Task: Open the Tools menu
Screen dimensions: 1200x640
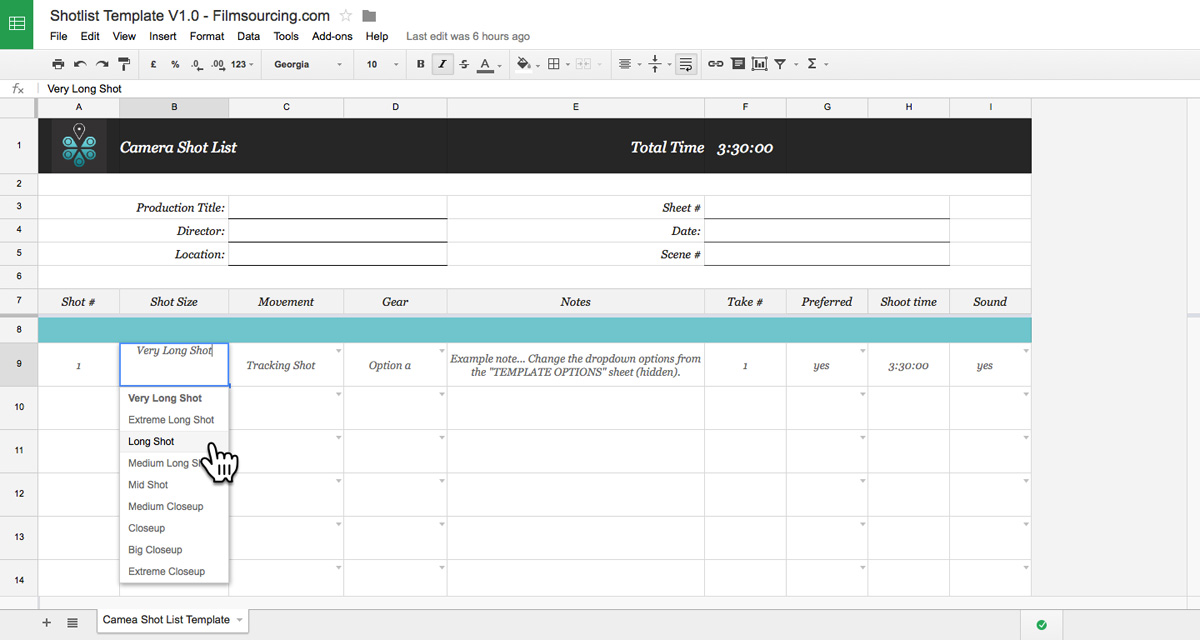Action: 286,36
